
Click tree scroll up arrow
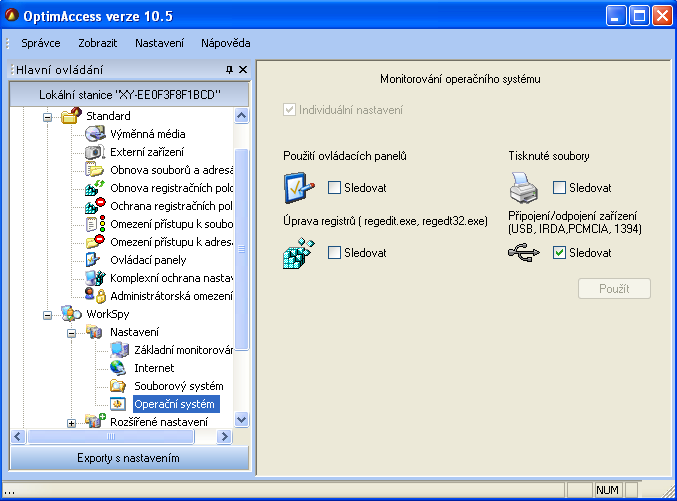point(241,115)
